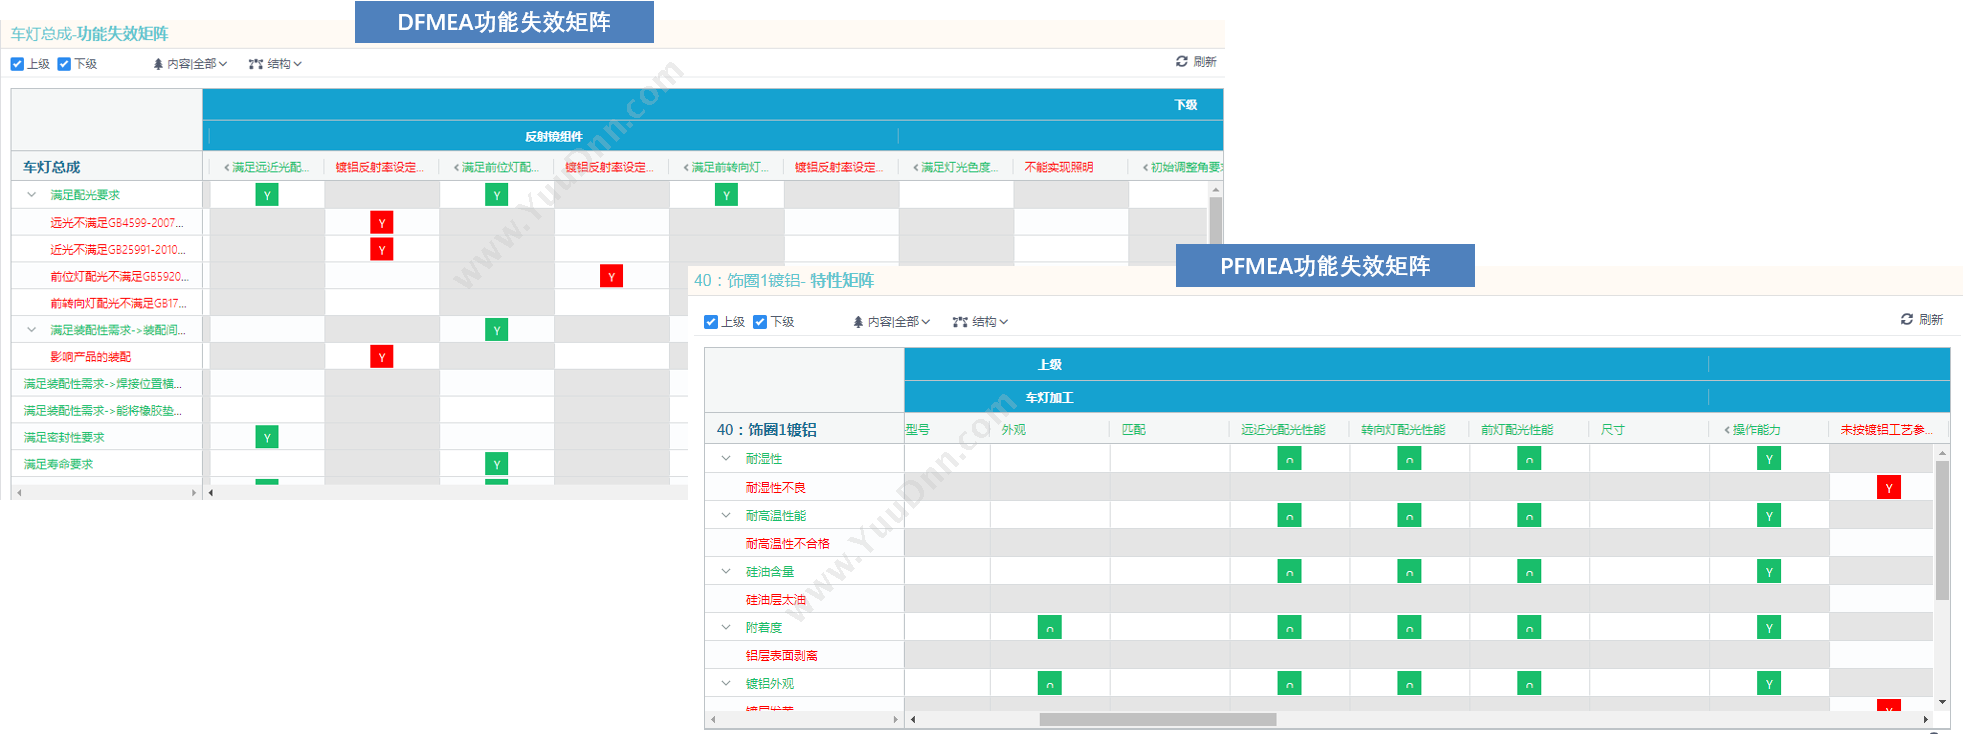Click green Y marker in 满足密封性要求 row
Viewport: 1963px width, 734px height.
(267, 437)
